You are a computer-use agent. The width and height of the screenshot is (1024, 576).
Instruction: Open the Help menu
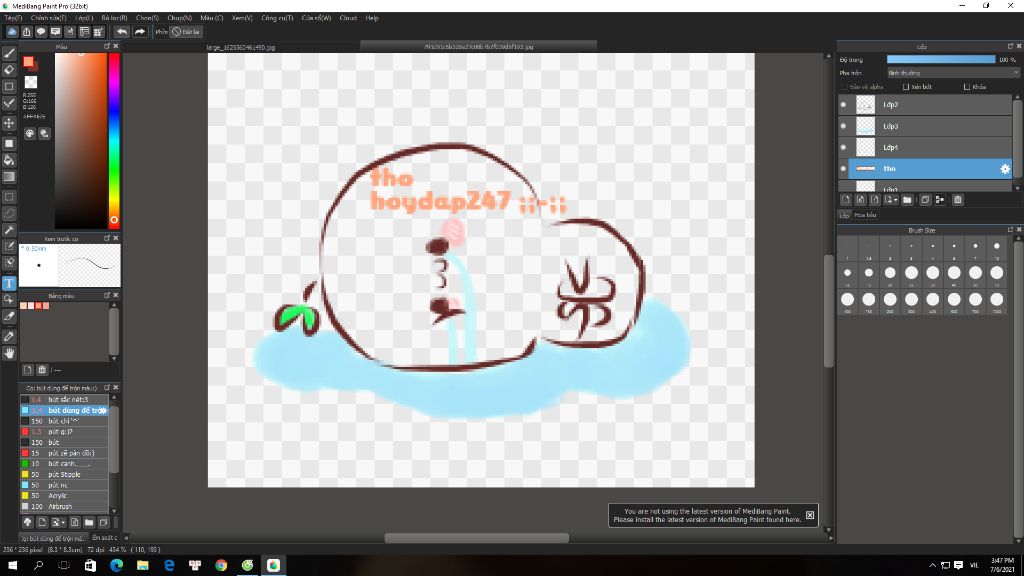372,18
